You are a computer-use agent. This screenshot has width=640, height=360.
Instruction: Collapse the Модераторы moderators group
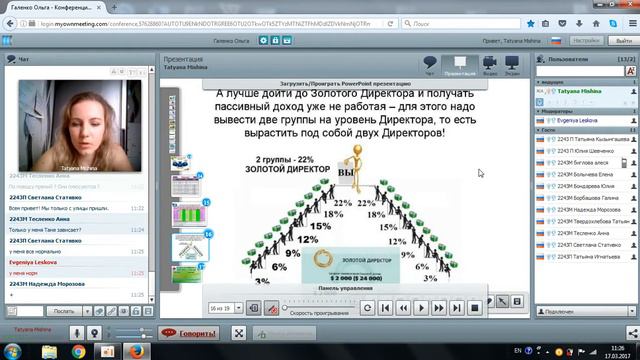pos(538,111)
